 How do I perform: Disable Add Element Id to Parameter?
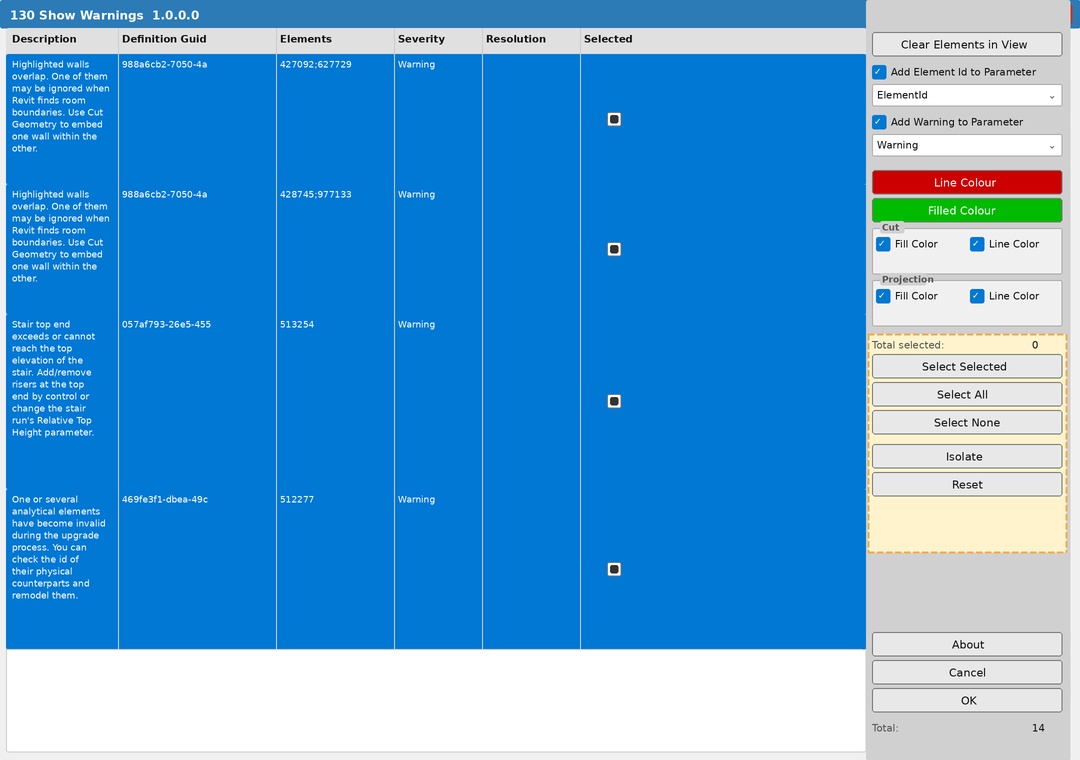tap(878, 71)
